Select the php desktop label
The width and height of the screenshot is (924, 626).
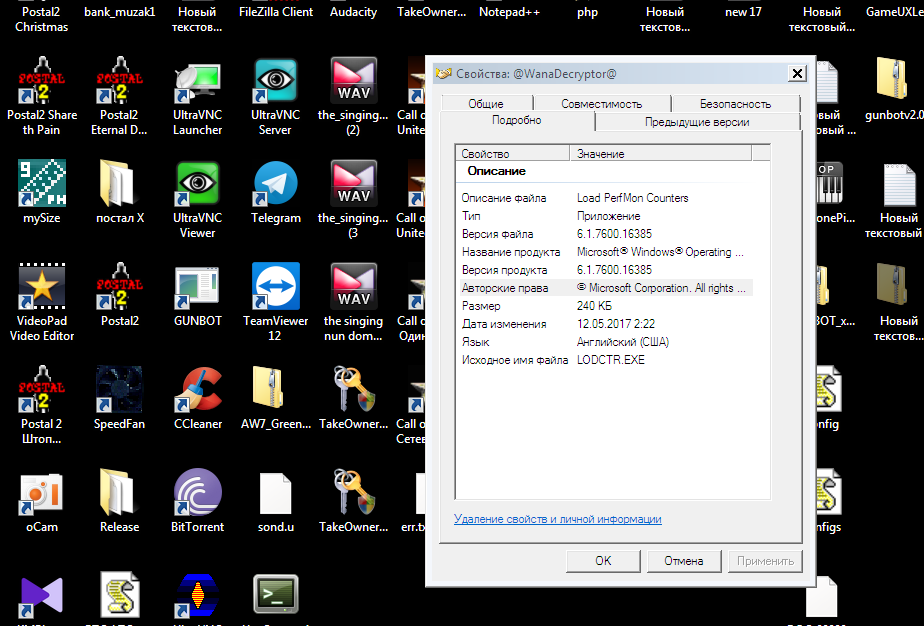tap(588, 12)
